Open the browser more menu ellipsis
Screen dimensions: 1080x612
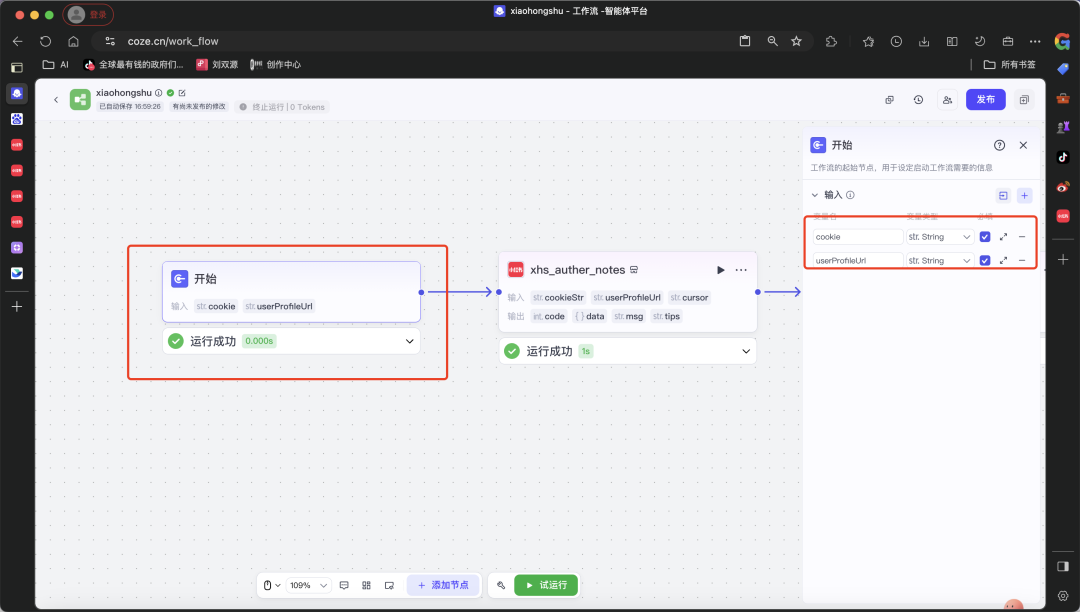click(x=1035, y=41)
